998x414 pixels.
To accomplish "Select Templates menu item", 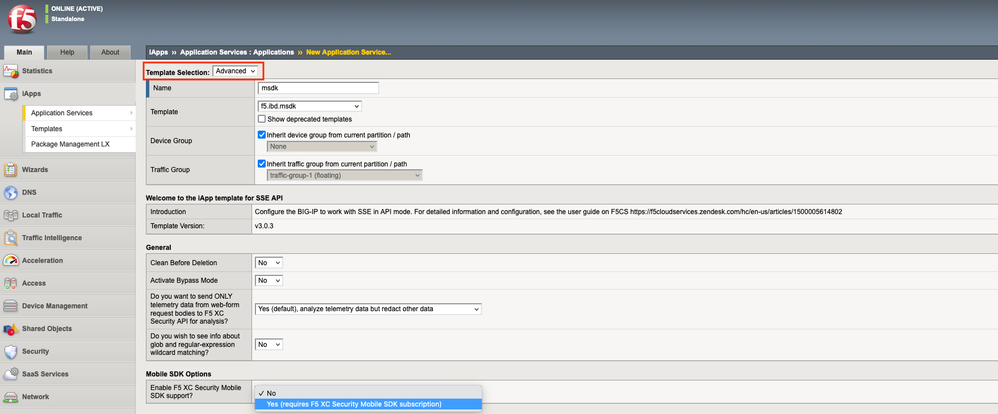I will point(79,129).
